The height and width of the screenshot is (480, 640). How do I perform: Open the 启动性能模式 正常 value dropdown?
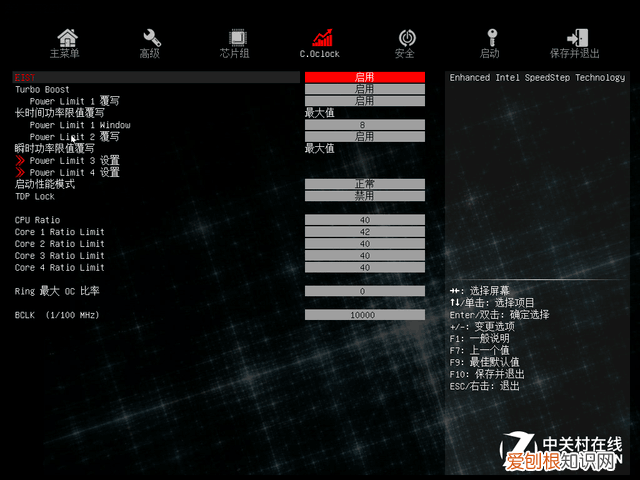[364, 184]
